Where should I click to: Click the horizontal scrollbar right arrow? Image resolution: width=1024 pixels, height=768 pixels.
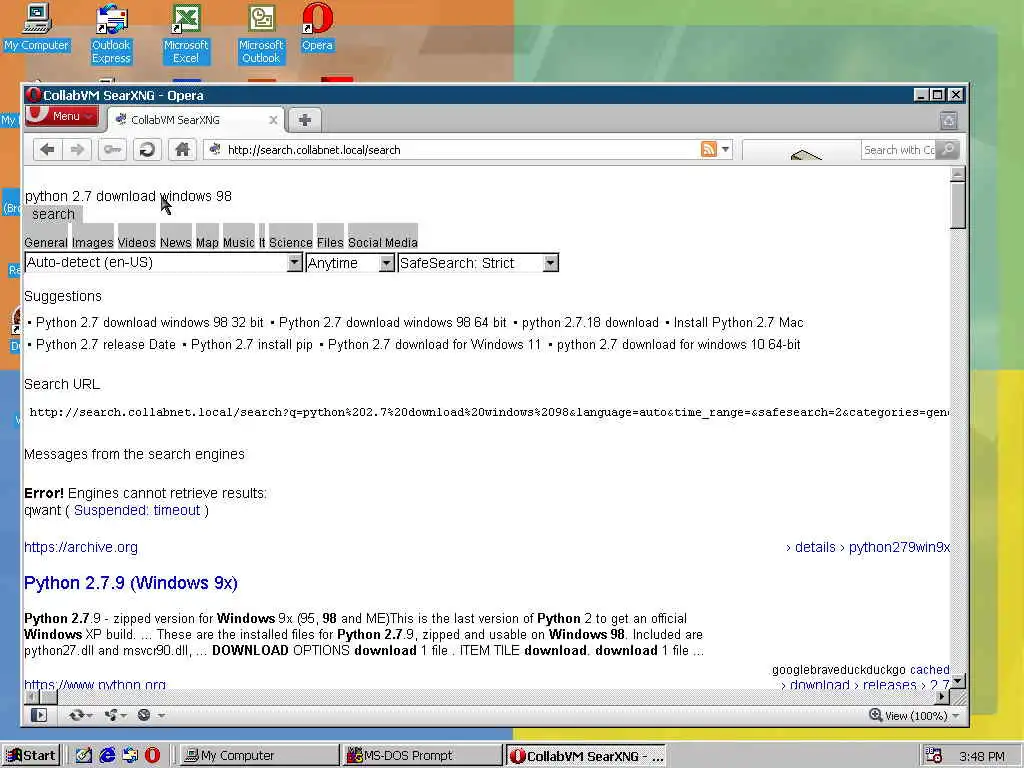pos(941,697)
